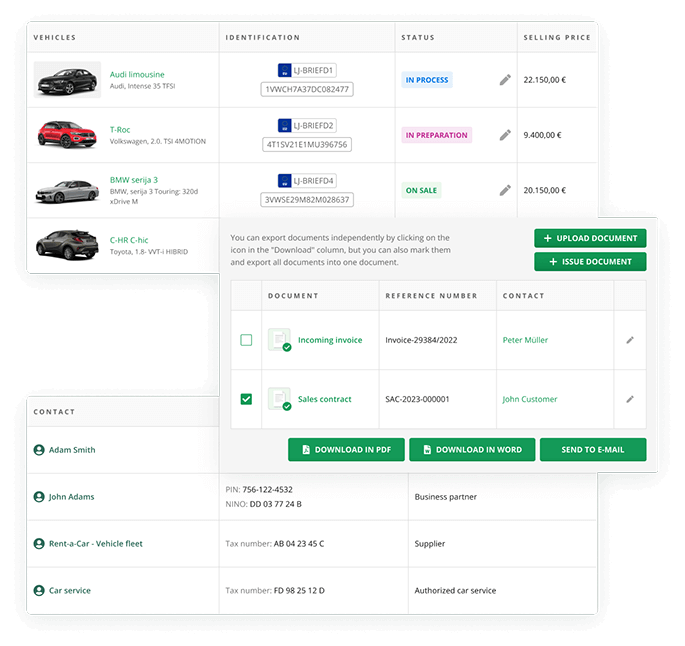
Task: Click the contact avatar icon for Adam Smith
Action: [x=39, y=450]
